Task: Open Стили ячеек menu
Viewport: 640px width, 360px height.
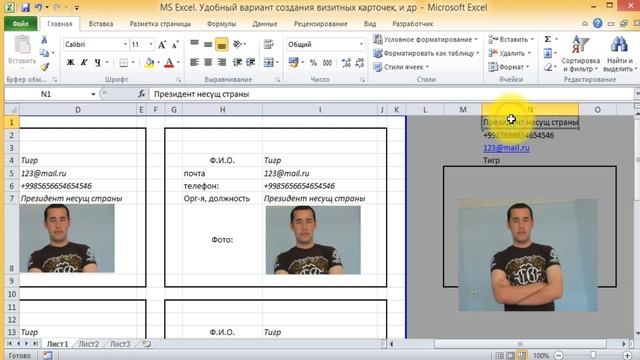Action: [401, 67]
